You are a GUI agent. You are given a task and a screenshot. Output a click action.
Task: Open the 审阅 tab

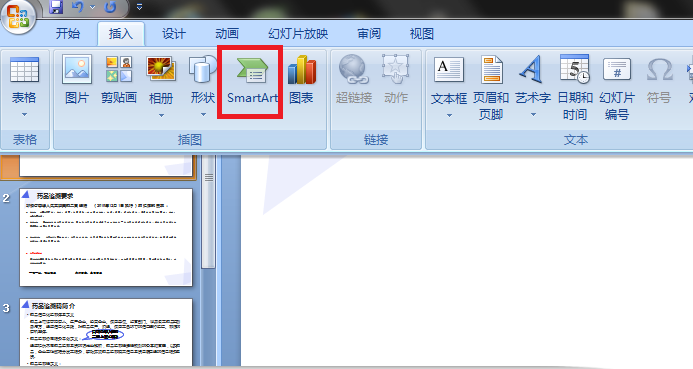click(x=369, y=34)
